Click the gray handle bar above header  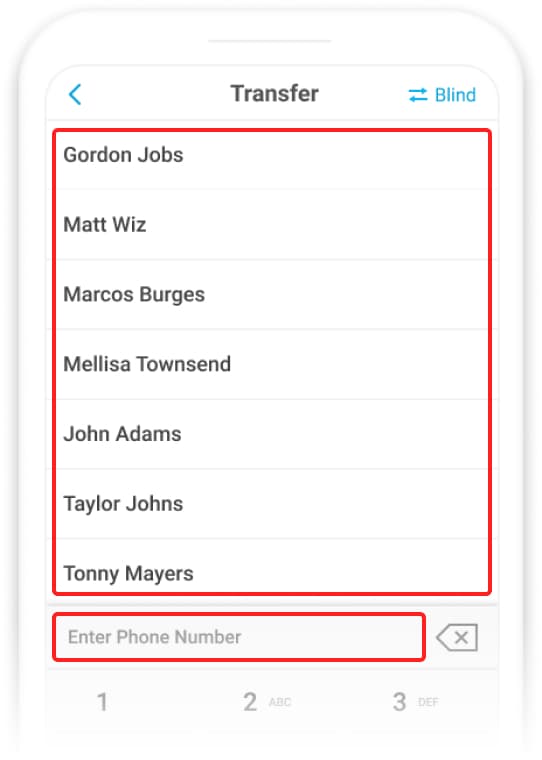point(270,41)
